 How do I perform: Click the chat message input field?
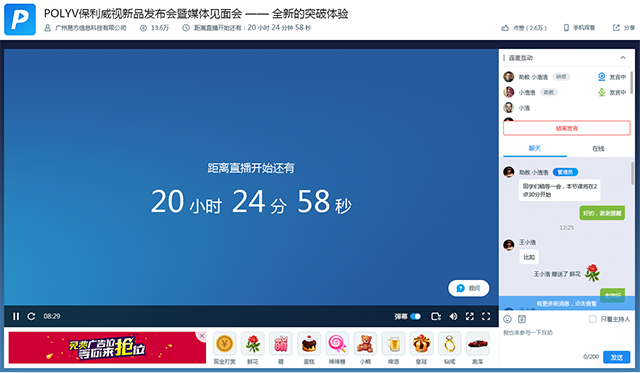tap(567, 339)
